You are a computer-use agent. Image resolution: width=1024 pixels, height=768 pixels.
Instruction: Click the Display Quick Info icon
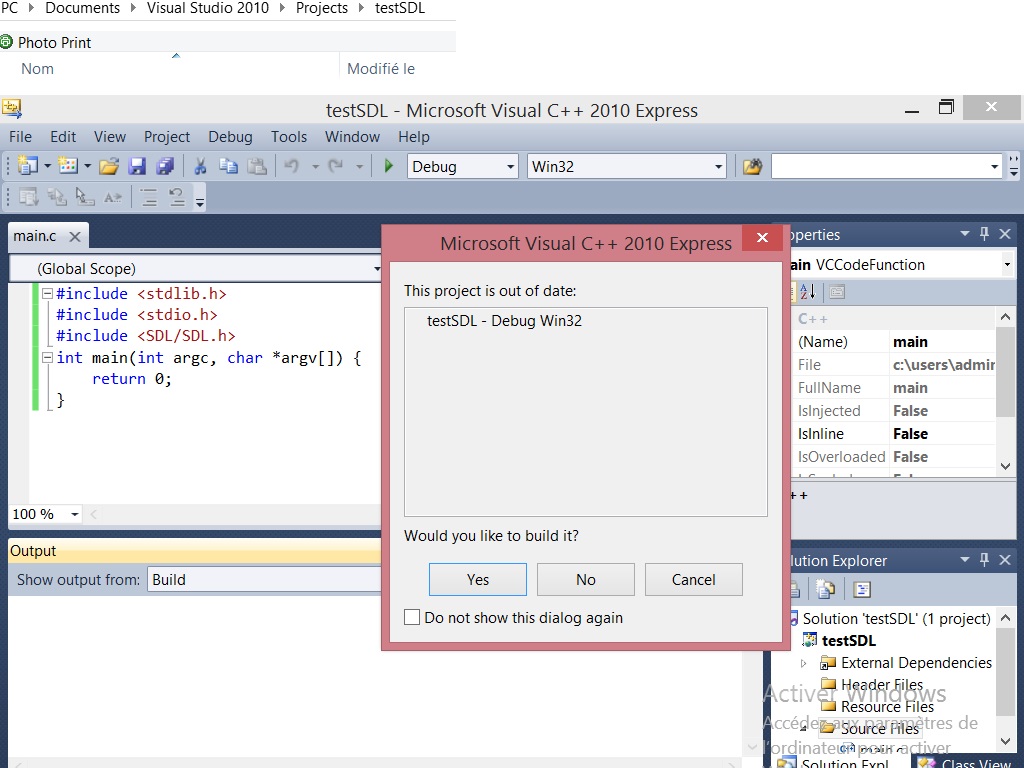pyautogui.click(x=84, y=197)
